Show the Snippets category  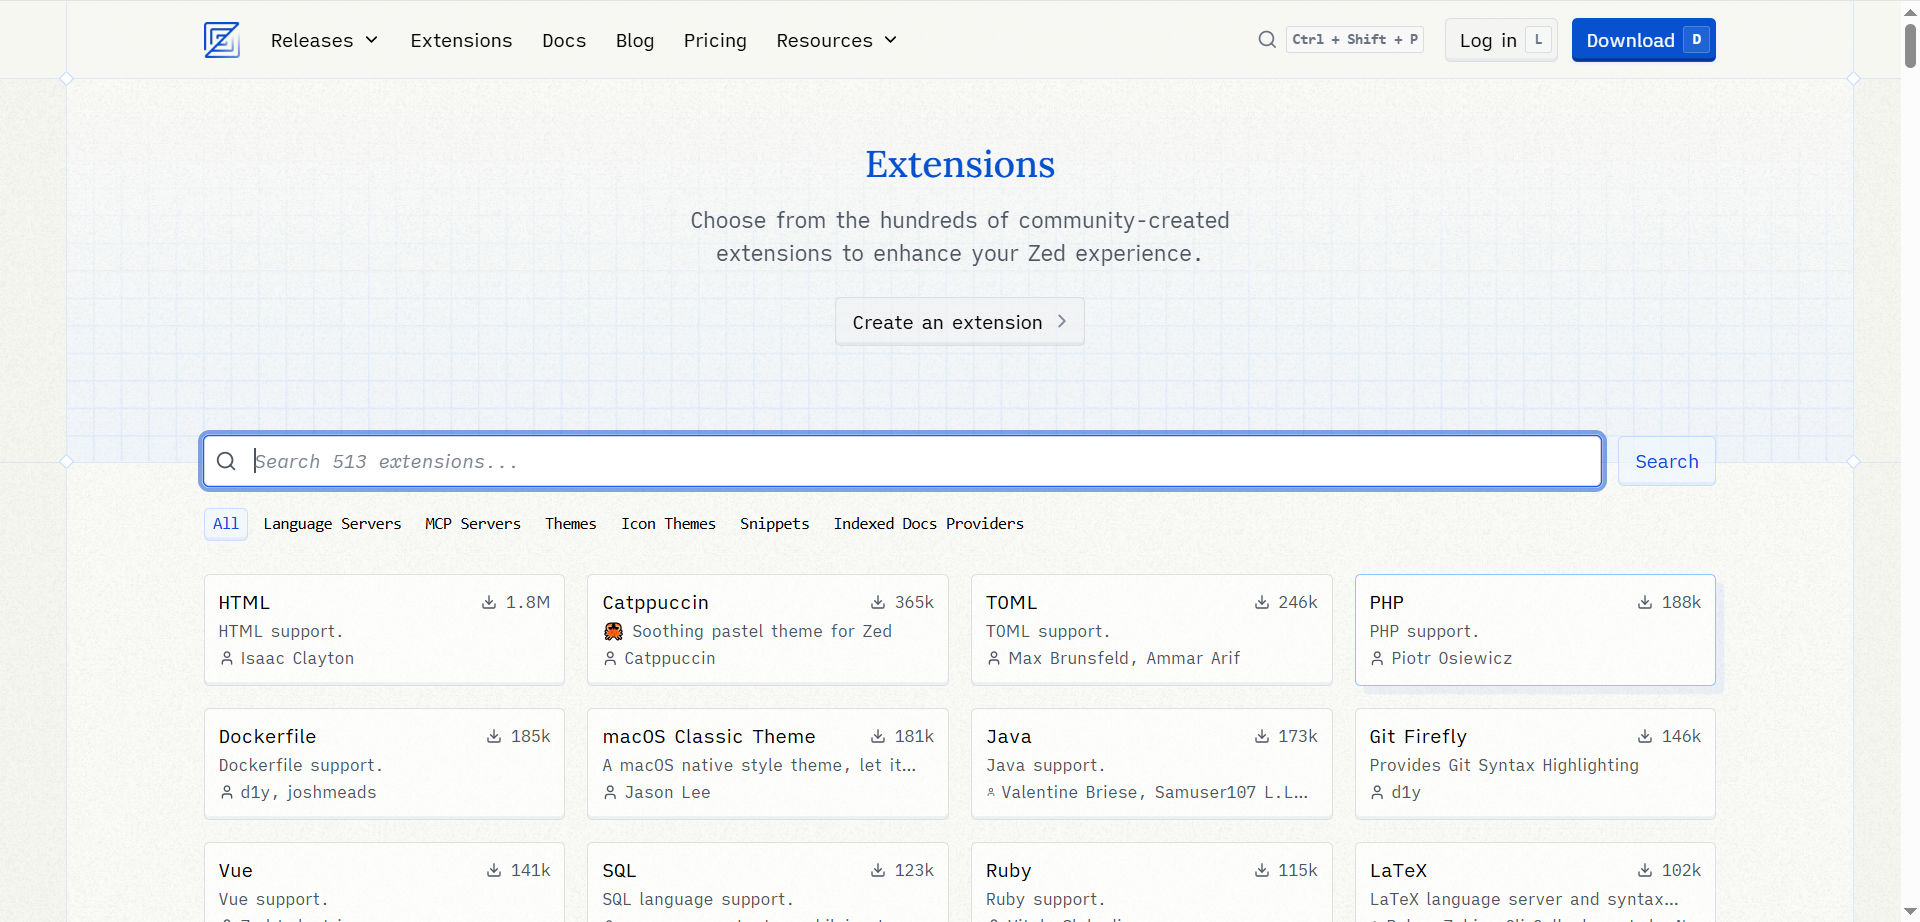coord(774,524)
